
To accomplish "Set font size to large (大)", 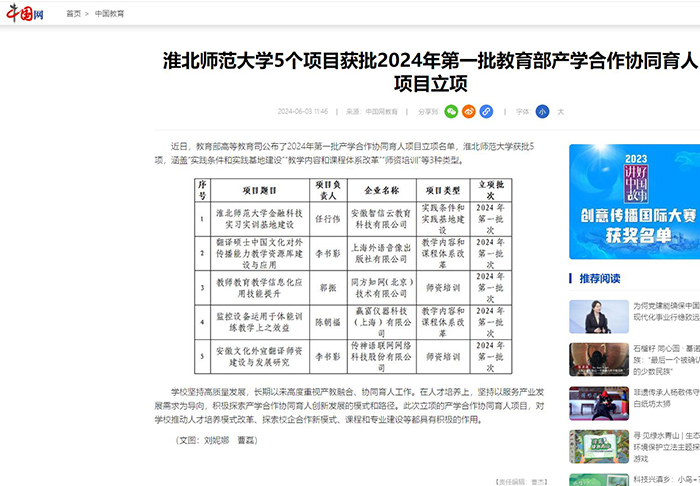I will tap(561, 111).
